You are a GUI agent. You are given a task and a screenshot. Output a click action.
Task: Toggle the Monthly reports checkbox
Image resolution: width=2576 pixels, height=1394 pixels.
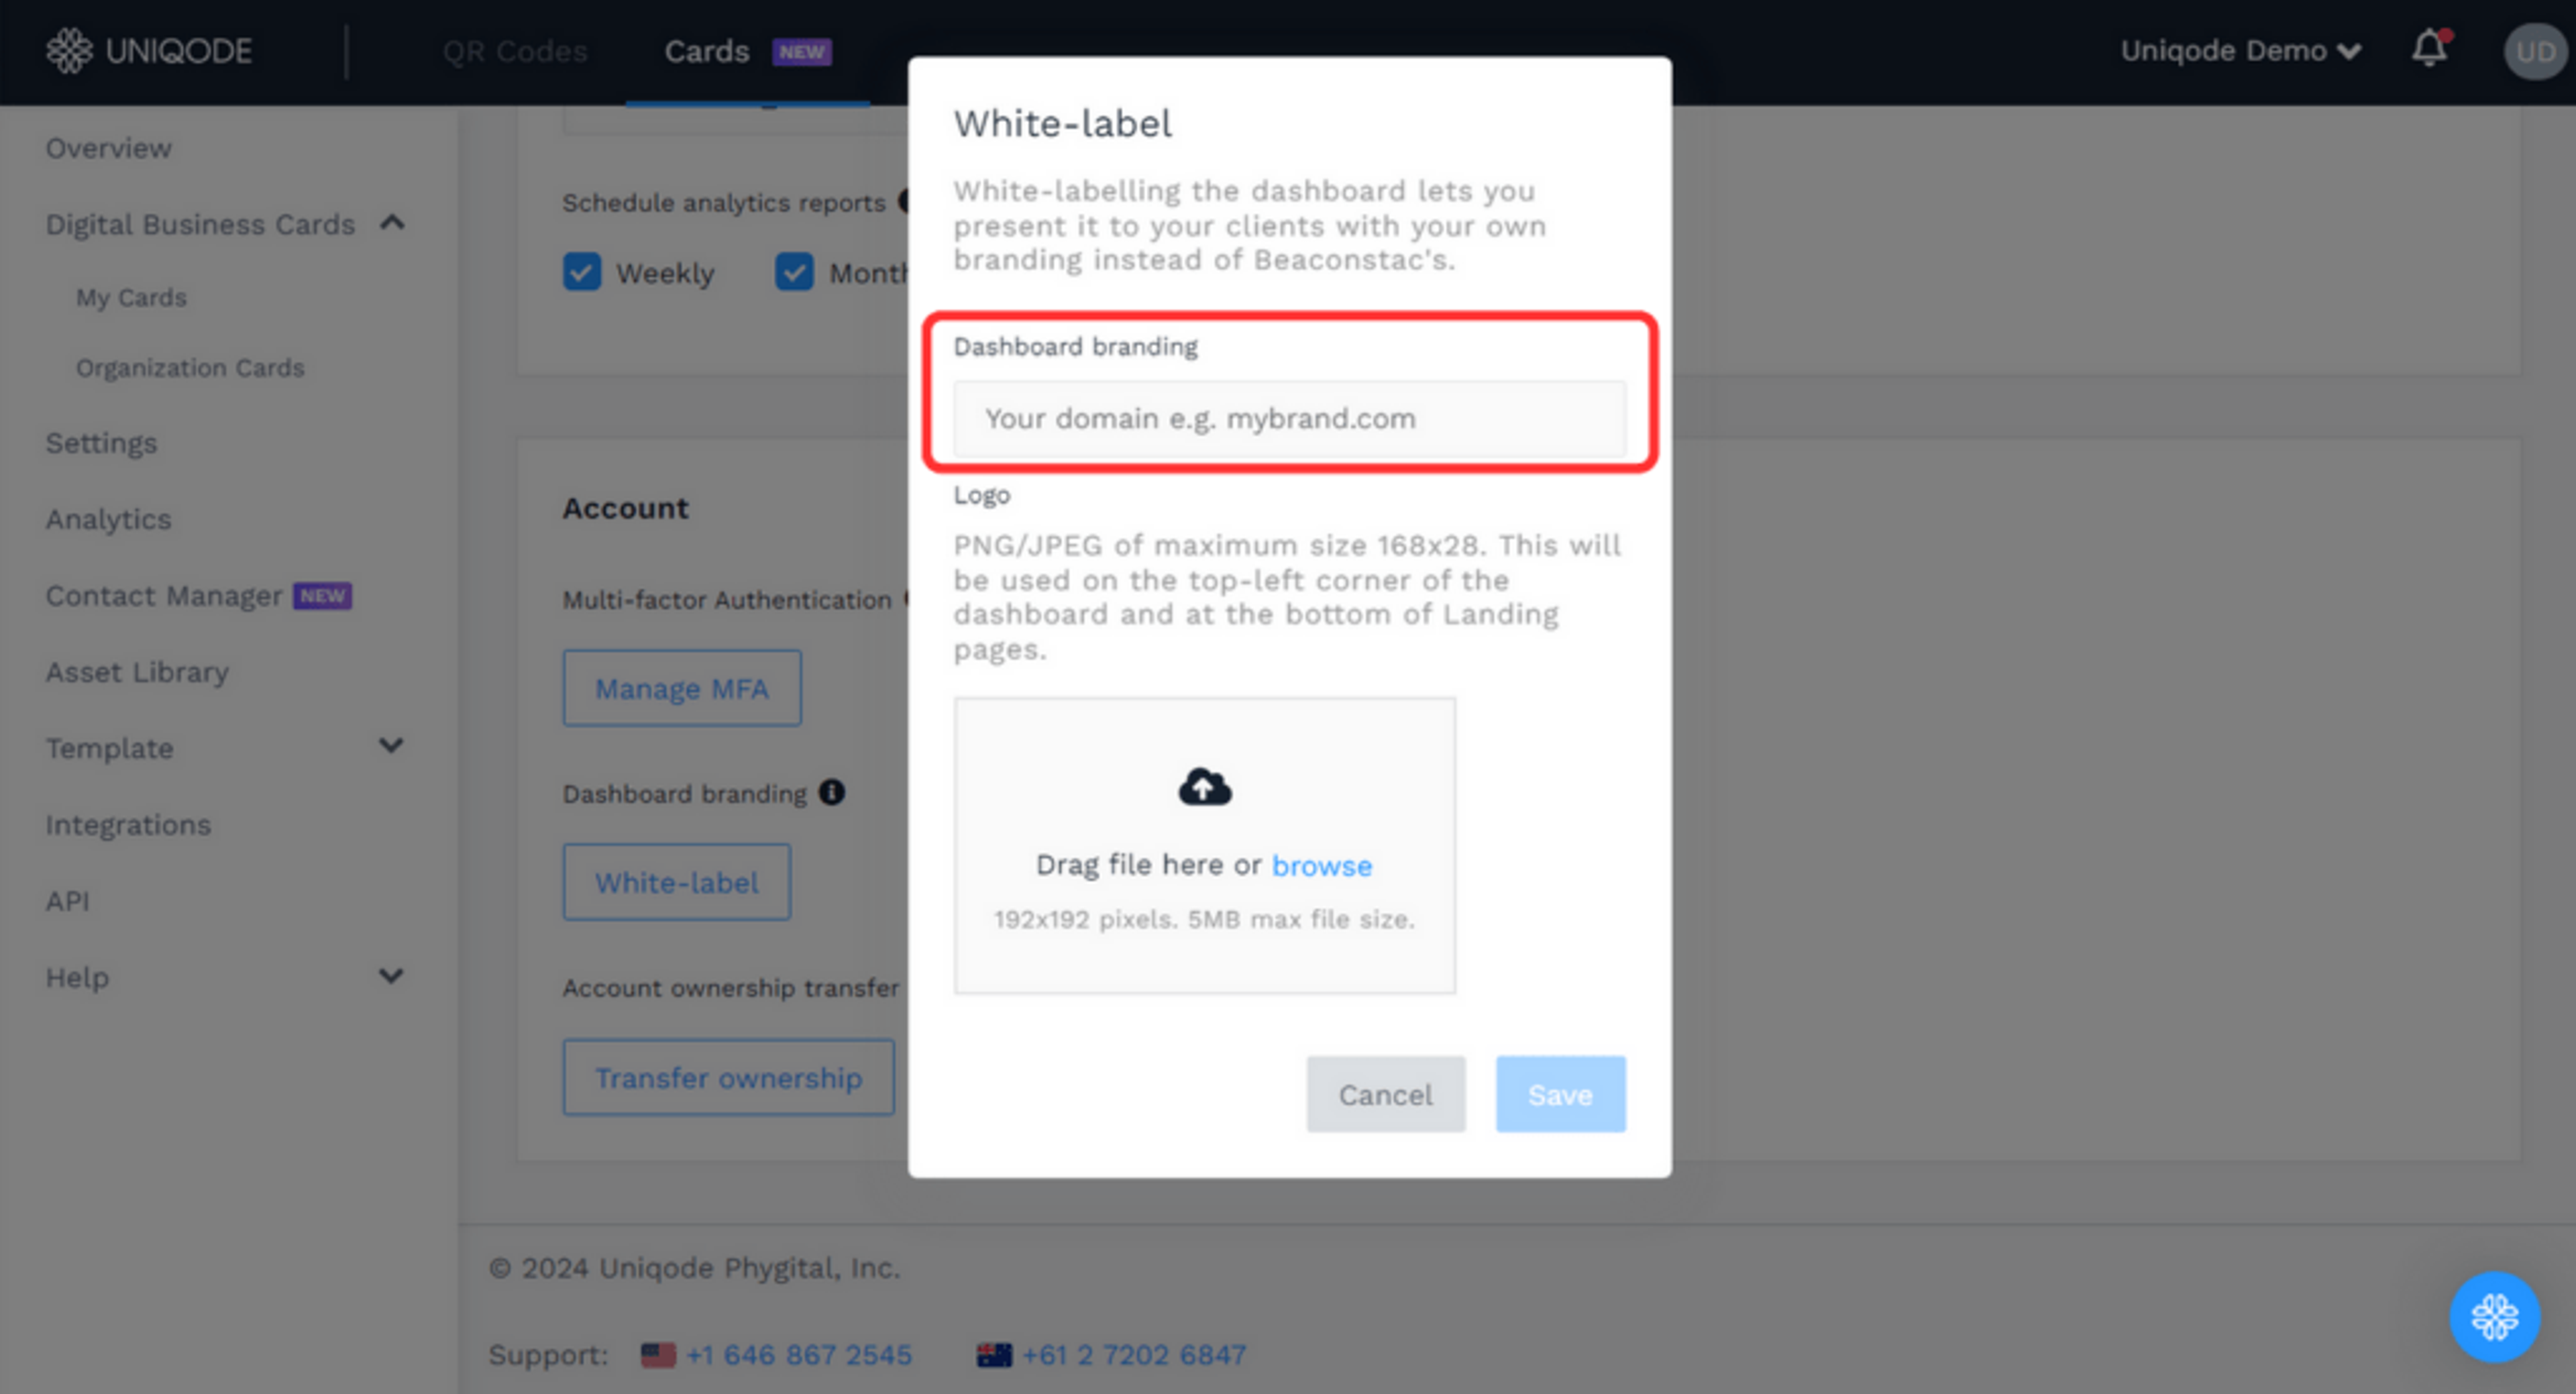(794, 272)
